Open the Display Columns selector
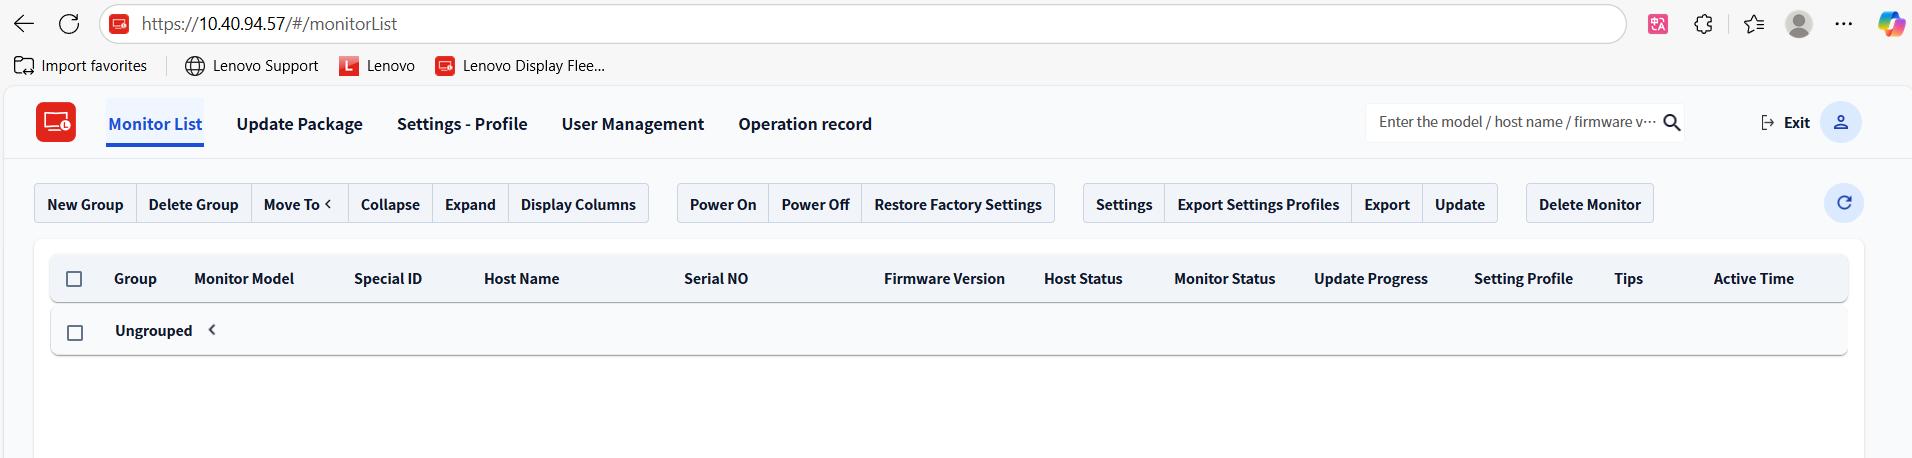This screenshot has width=1912, height=458. click(x=578, y=204)
